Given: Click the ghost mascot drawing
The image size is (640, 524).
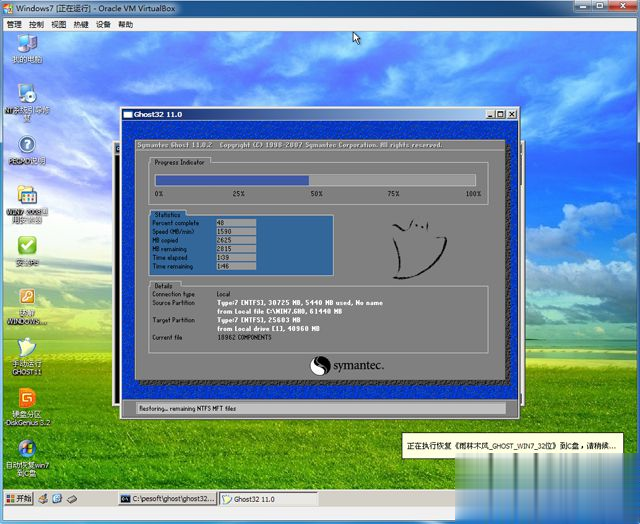Looking at the screenshot, I should [419, 249].
